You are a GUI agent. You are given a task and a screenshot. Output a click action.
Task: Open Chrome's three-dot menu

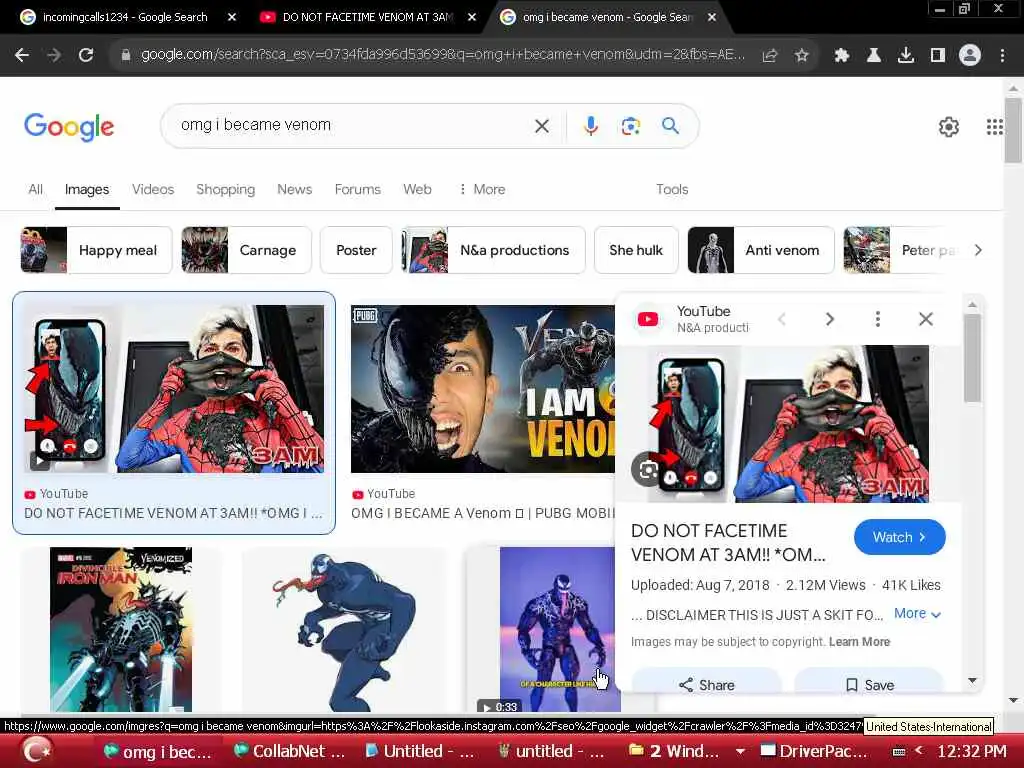1002,56
